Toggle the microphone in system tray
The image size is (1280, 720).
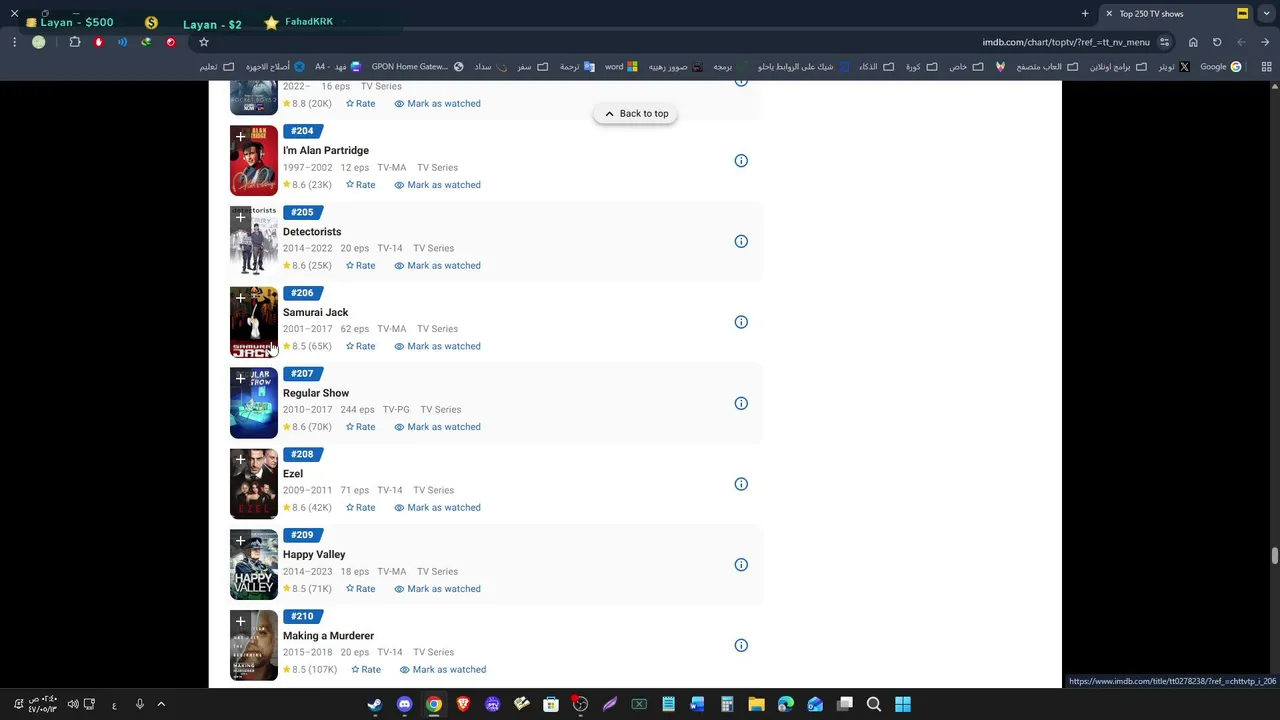coord(140,704)
